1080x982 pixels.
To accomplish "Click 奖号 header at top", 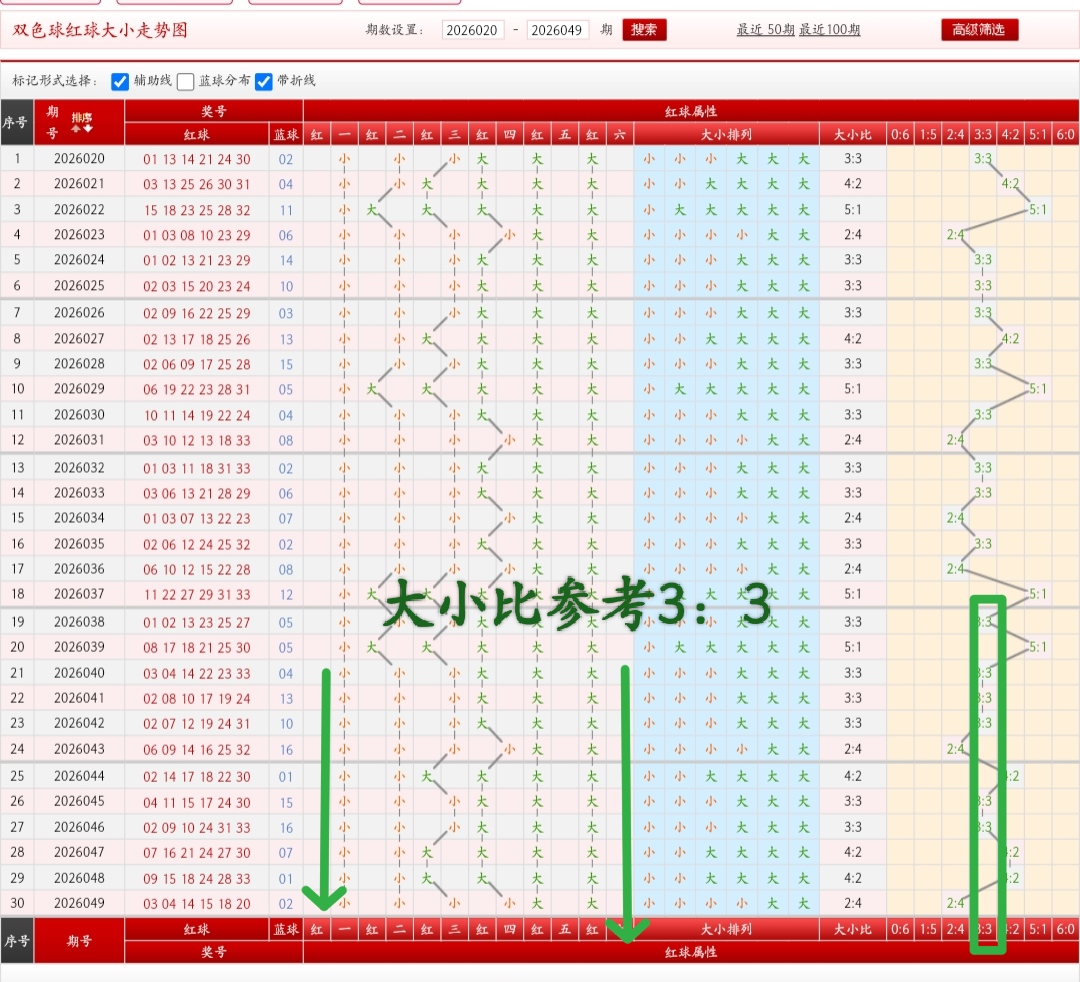I will (x=214, y=111).
